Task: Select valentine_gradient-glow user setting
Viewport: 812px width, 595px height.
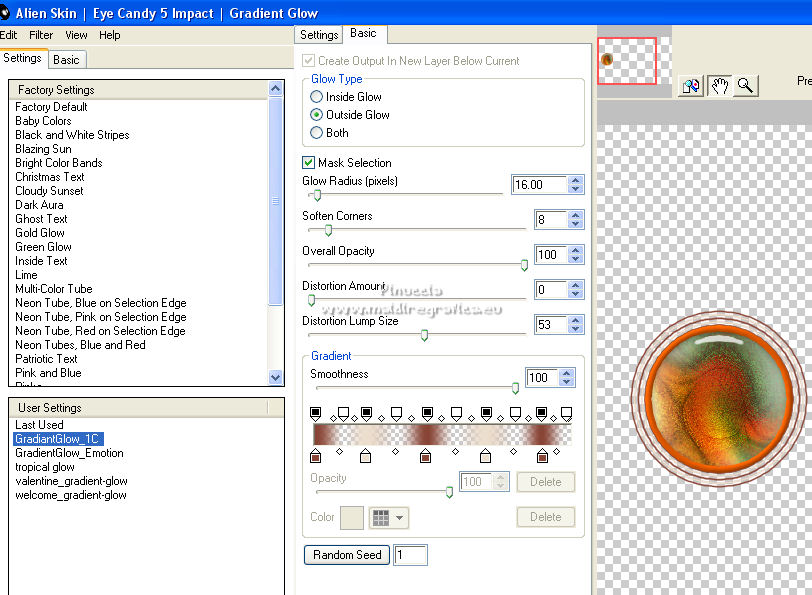Action: click(x=71, y=481)
